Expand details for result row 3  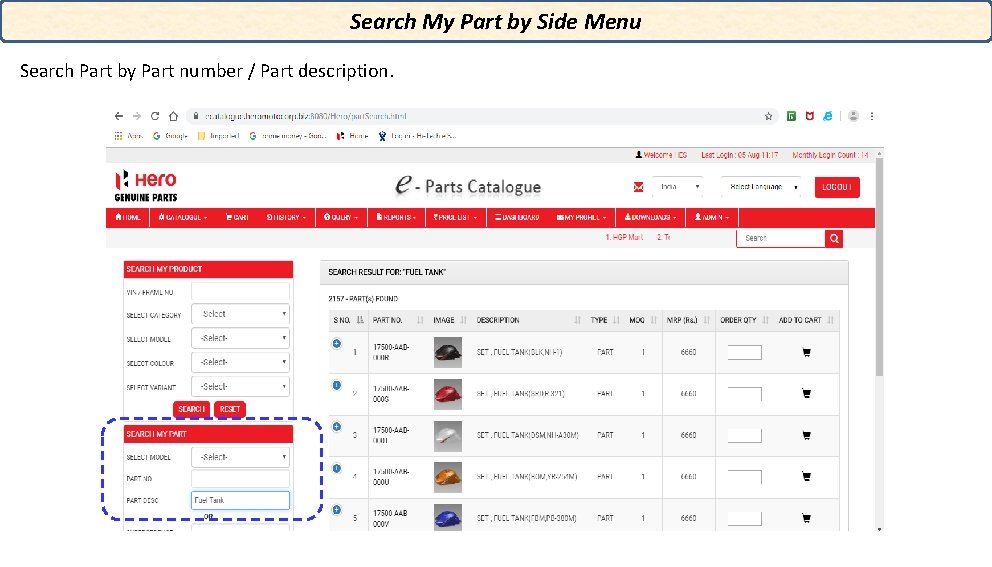[337, 427]
